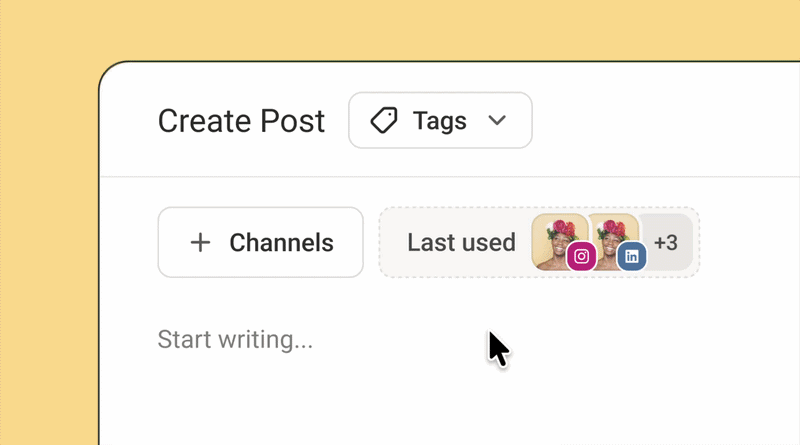Expand the Tags chevron arrow
The width and height of the screenshot is (800, 445).
[497, 120]
